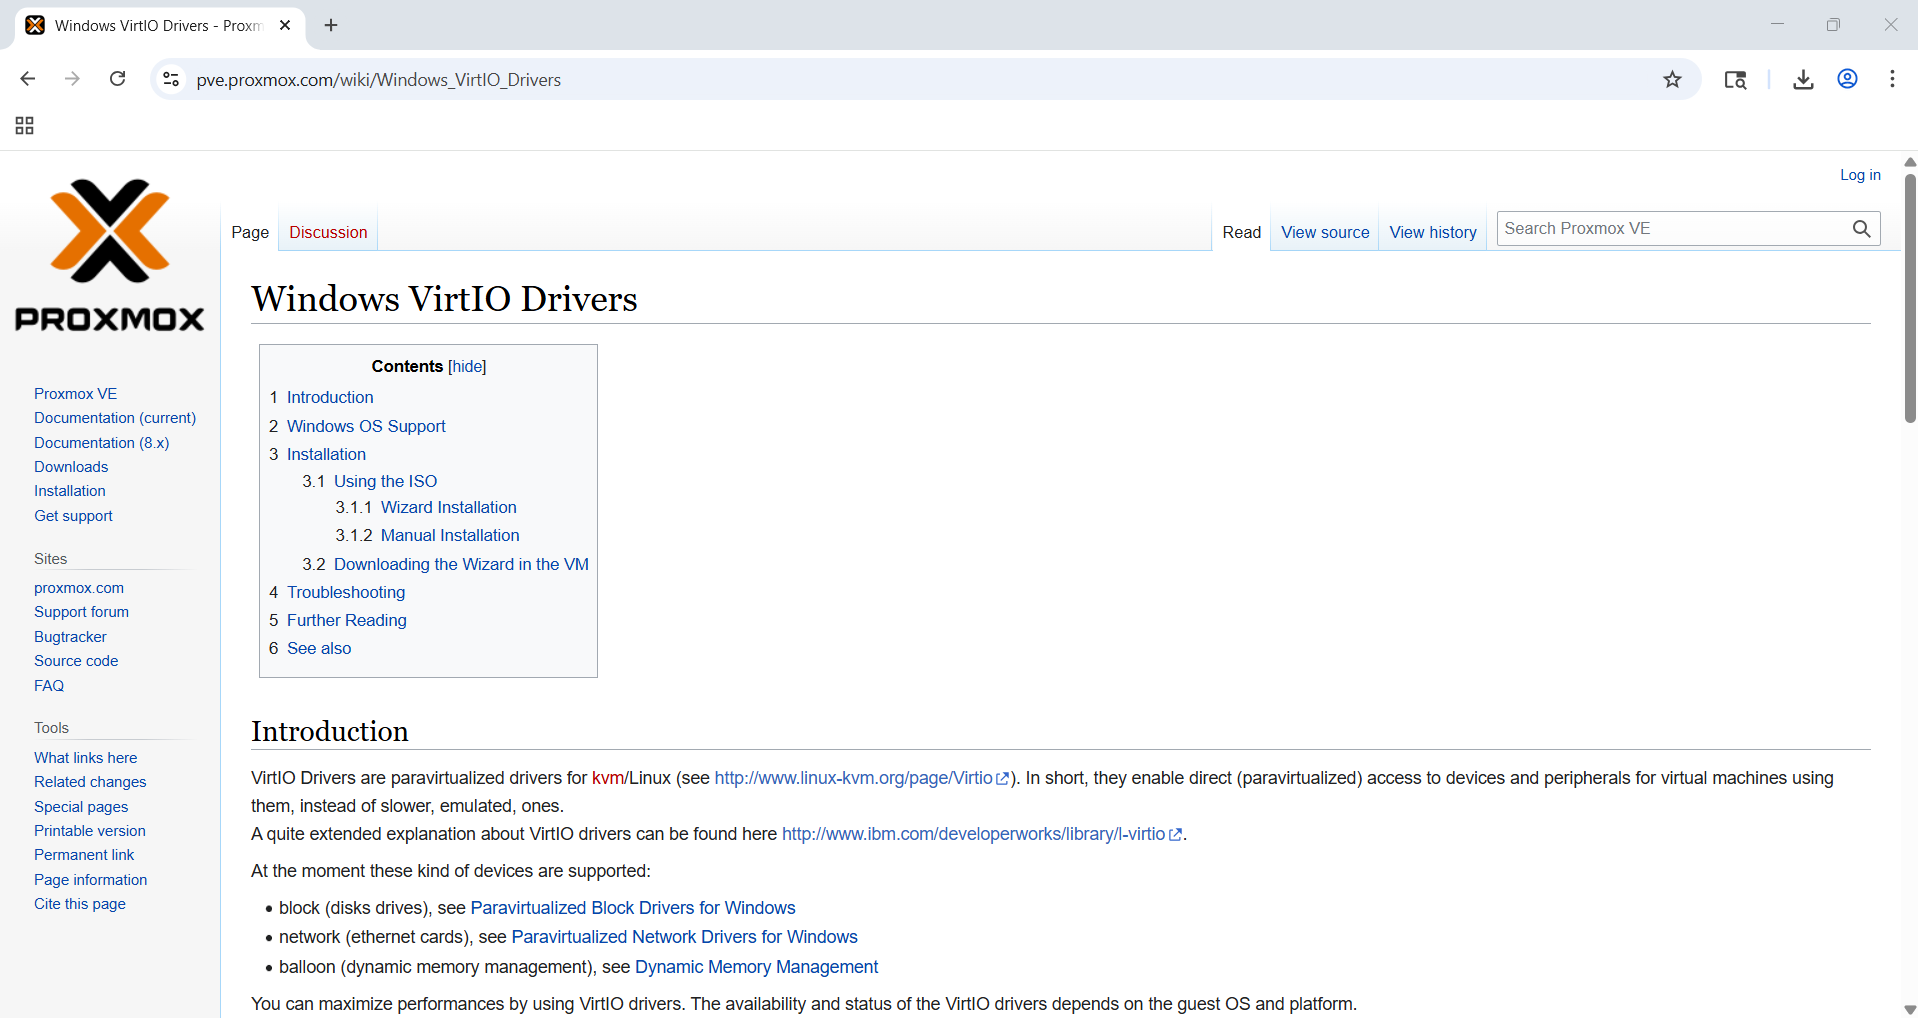Screen dimensions: 1918x1018
Task: Open site information icon in address bar
Action: pyautogui.click(x=171, y=79)
